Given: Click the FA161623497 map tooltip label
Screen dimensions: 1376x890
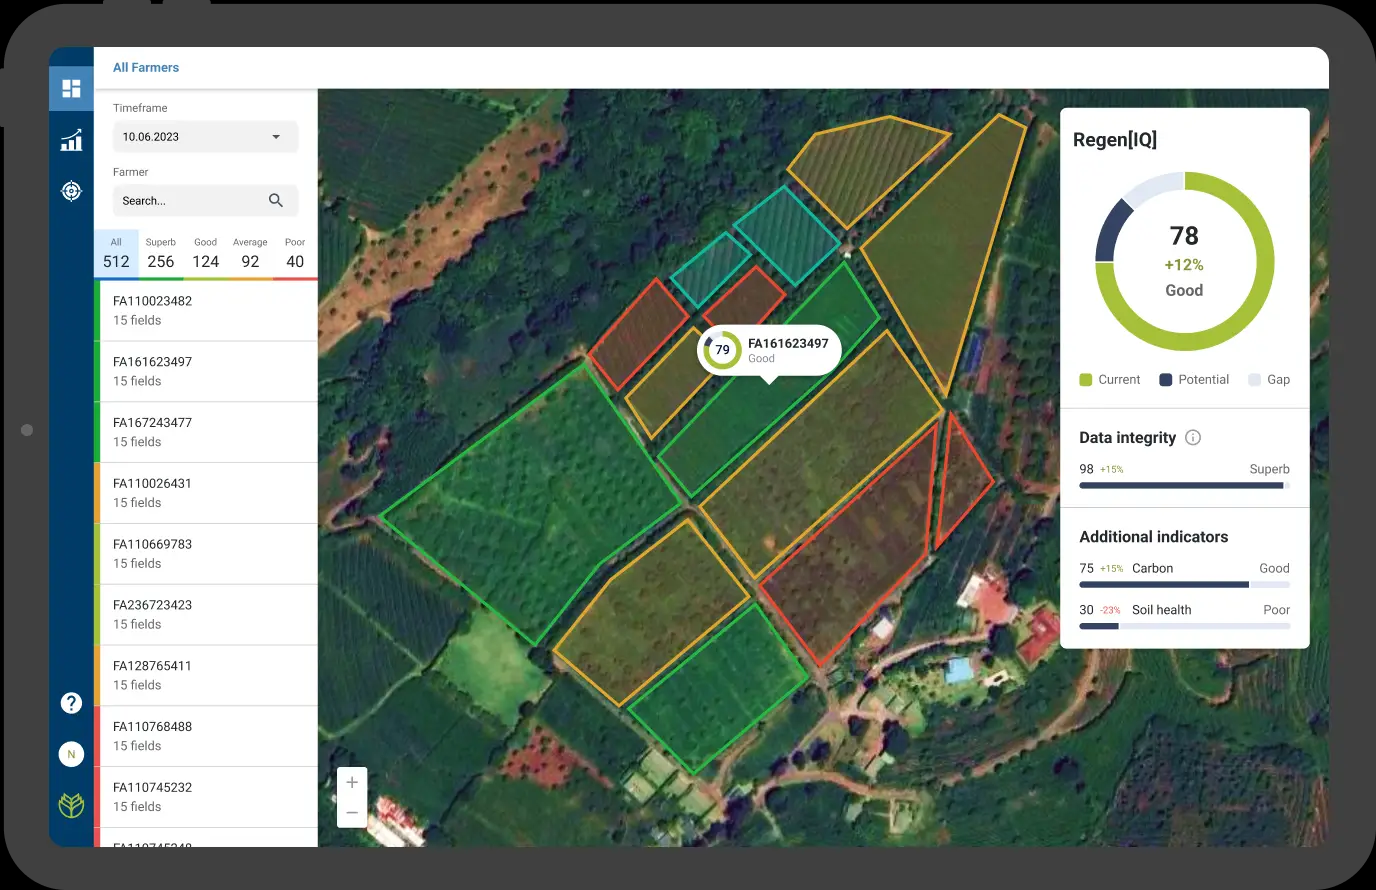Looking at the screenshot, I should click(x=788, y=343).
